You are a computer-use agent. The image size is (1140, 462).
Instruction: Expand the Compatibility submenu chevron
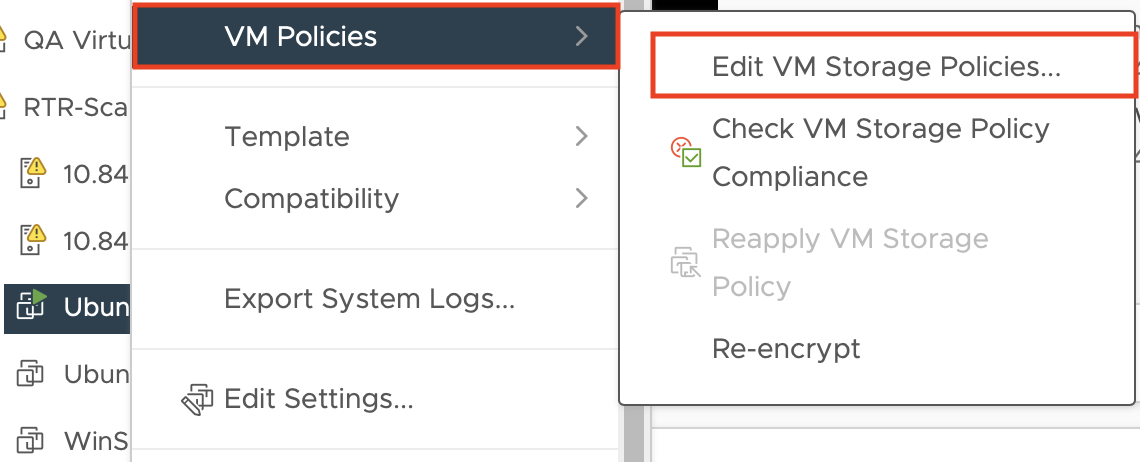click(x=582, y=198)
